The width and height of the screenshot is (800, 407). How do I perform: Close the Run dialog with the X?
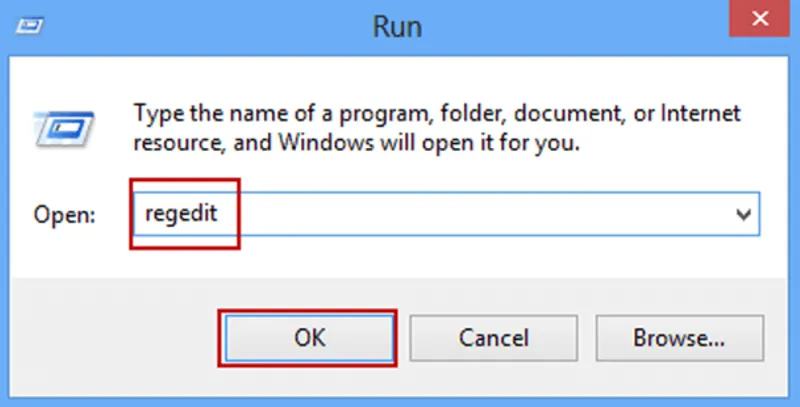point(759,18)
